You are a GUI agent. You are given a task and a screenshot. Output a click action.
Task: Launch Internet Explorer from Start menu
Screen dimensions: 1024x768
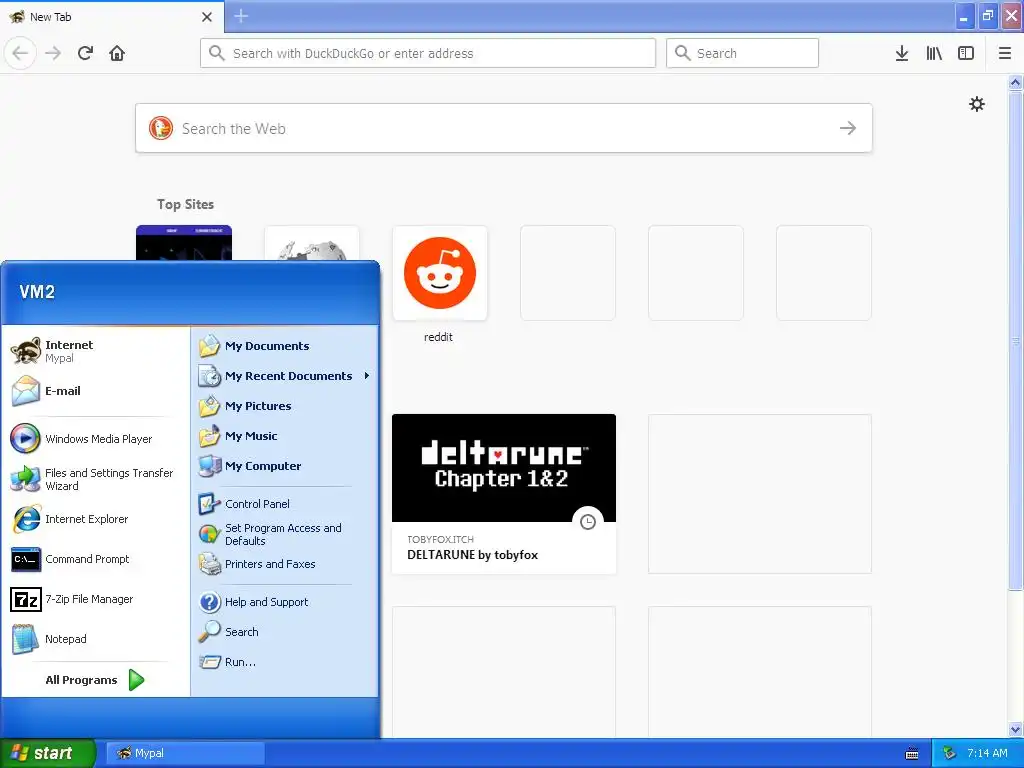coord(95,519)
